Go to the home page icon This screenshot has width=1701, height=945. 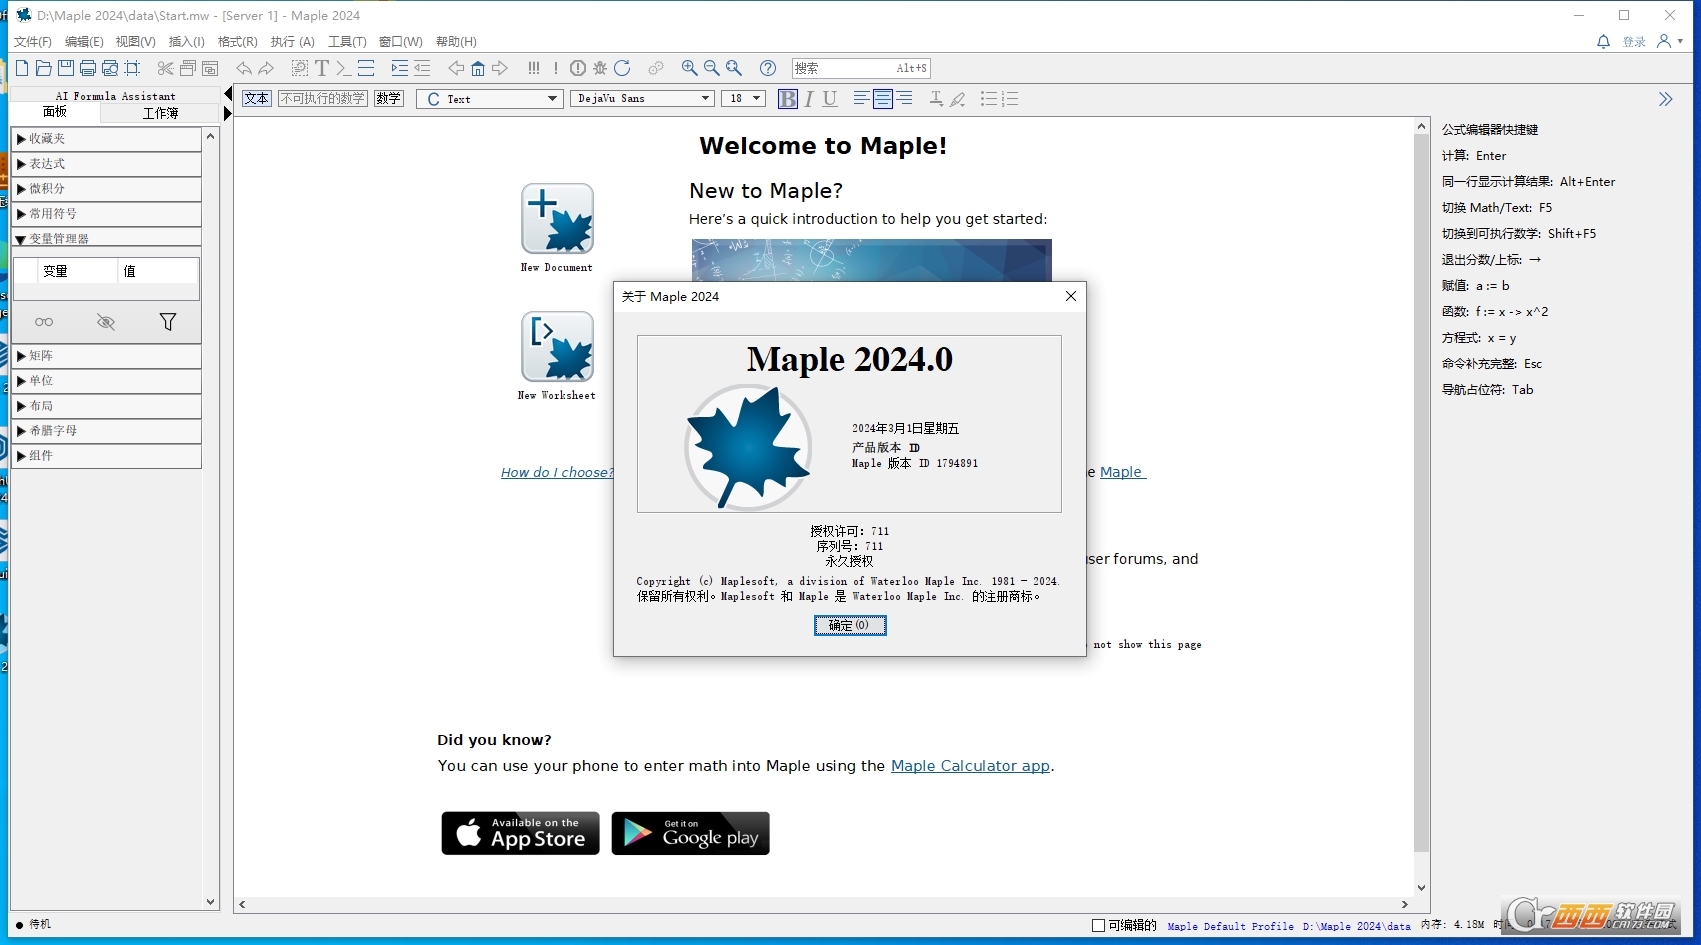pos(478,68)
